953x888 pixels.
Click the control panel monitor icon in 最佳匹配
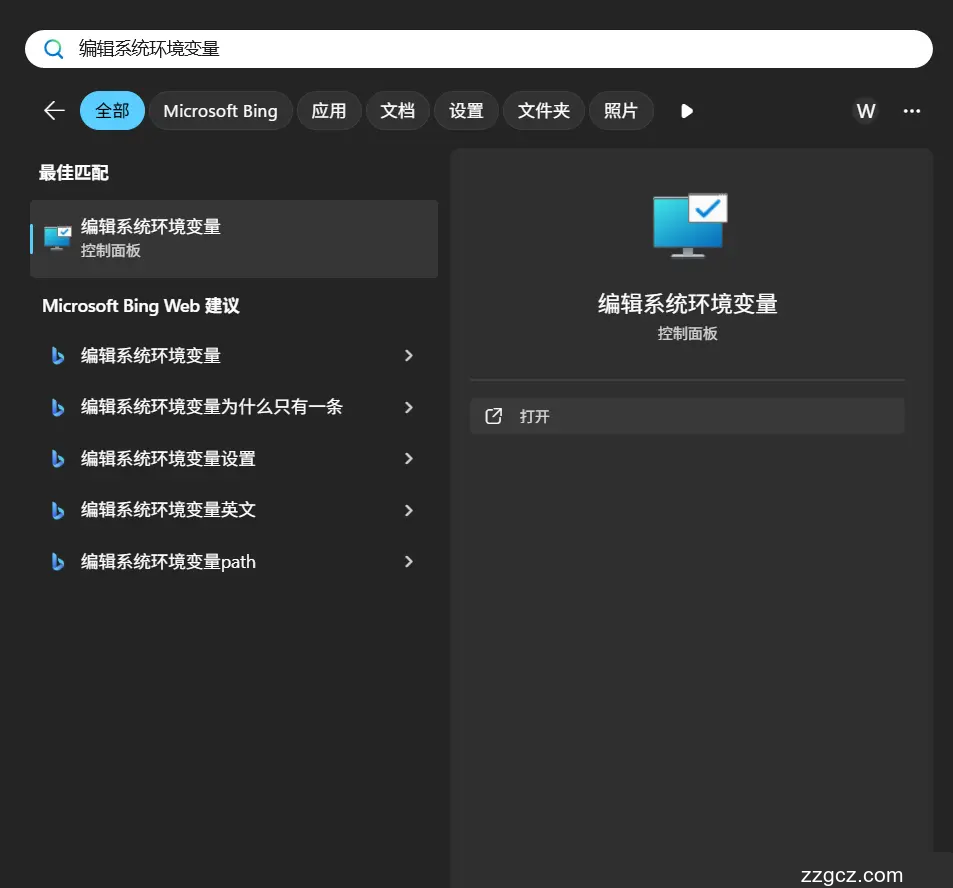(x=57, y=238)
